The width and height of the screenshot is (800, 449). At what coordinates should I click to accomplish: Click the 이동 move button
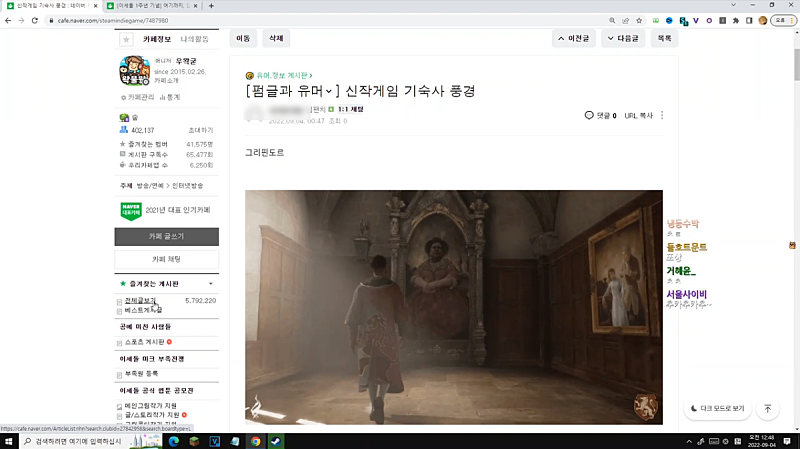pyautogui.click(x=243, y=38)
